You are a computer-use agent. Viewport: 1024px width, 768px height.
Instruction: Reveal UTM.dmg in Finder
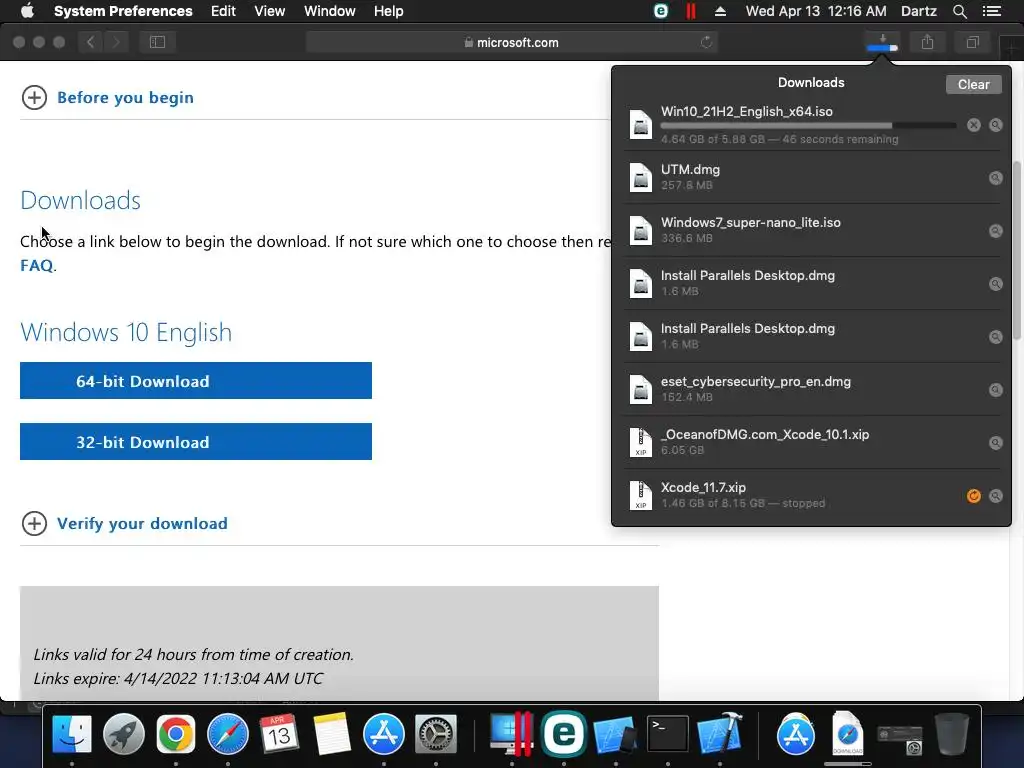995,178
